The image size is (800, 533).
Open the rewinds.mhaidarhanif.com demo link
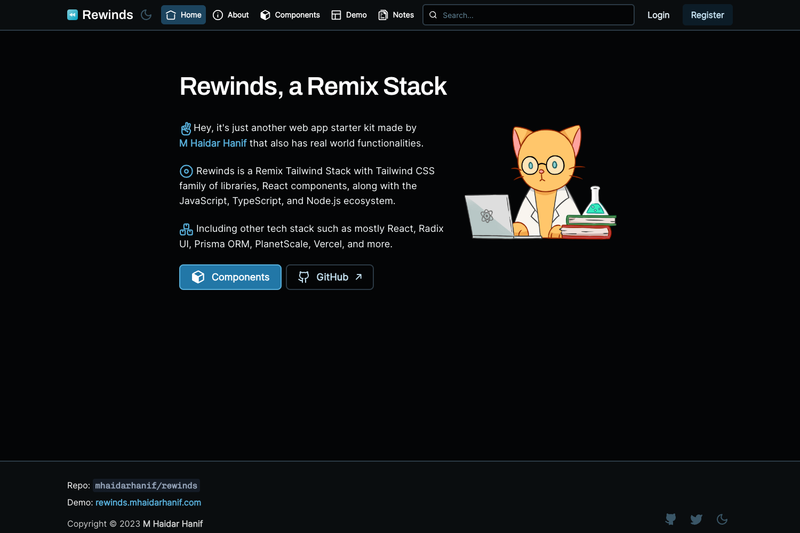tap(148, 502)
